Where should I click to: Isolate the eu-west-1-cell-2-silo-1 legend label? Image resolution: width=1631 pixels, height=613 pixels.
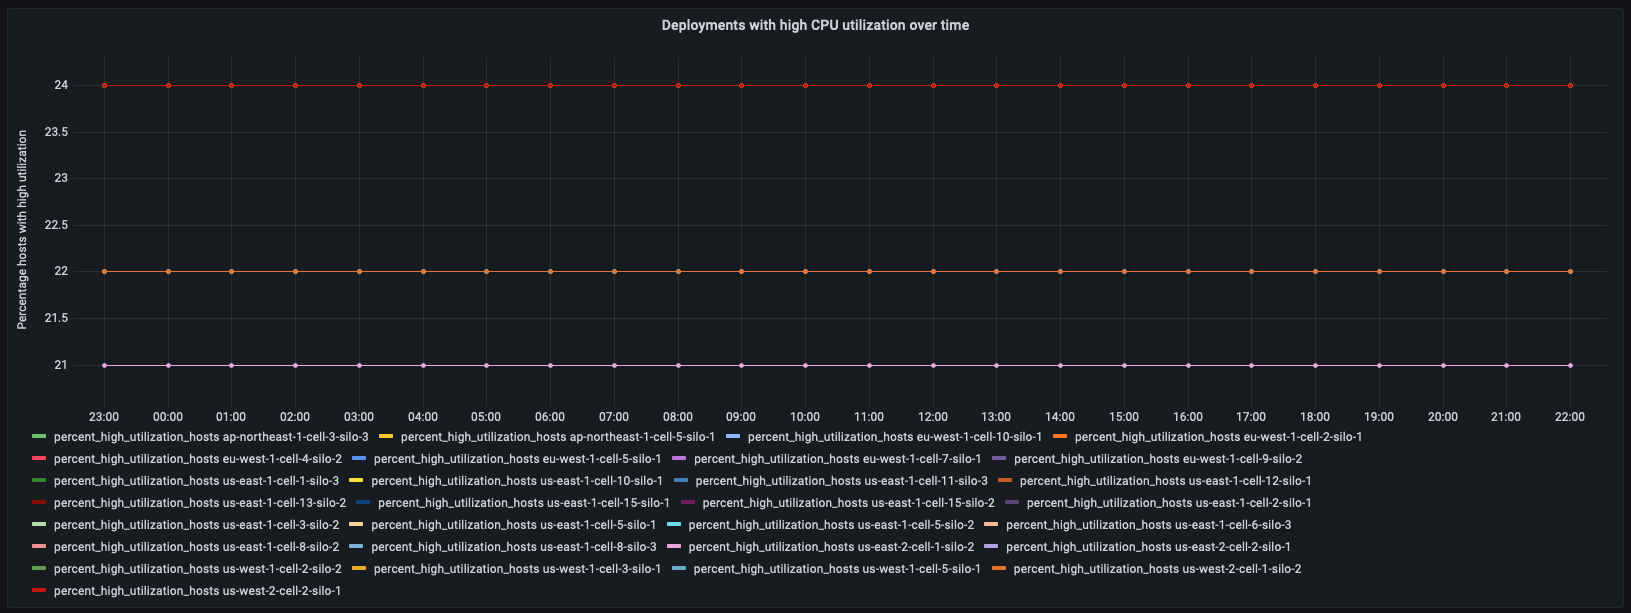point(1218,437)
